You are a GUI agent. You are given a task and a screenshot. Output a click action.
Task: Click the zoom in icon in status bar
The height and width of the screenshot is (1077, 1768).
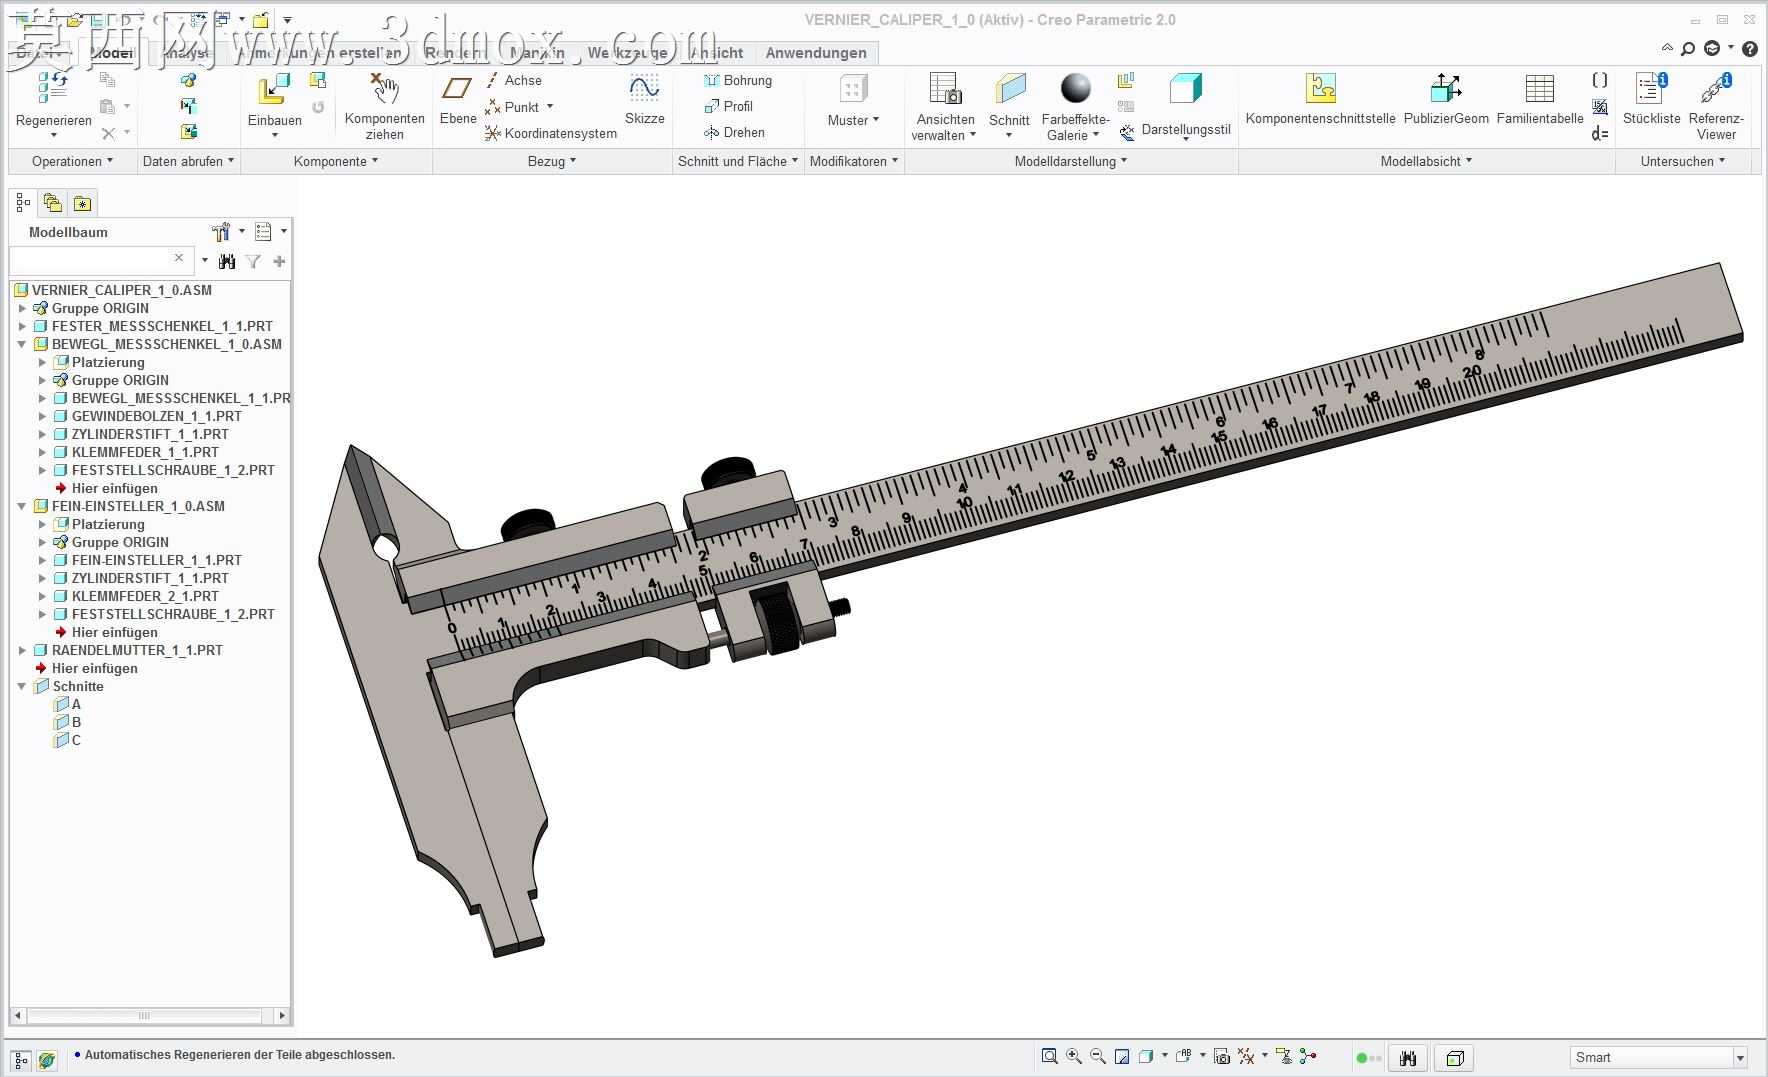[x=1074, y=1056]
